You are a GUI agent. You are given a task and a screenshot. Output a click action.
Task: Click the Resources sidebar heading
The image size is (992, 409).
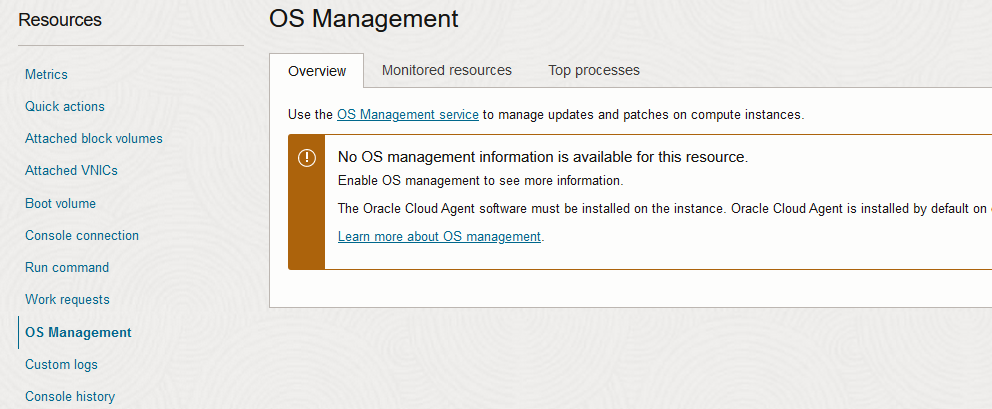(x=60, y=19)
